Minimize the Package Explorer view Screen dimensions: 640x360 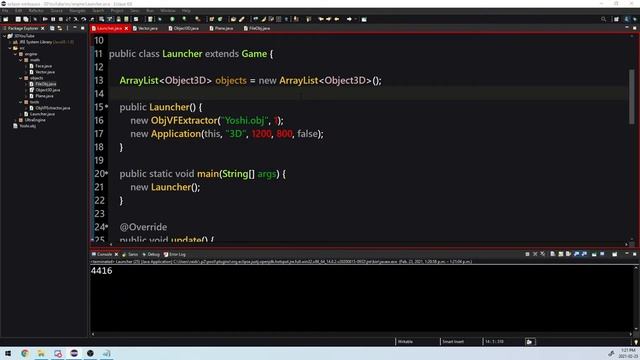click(x=75, y=28)
